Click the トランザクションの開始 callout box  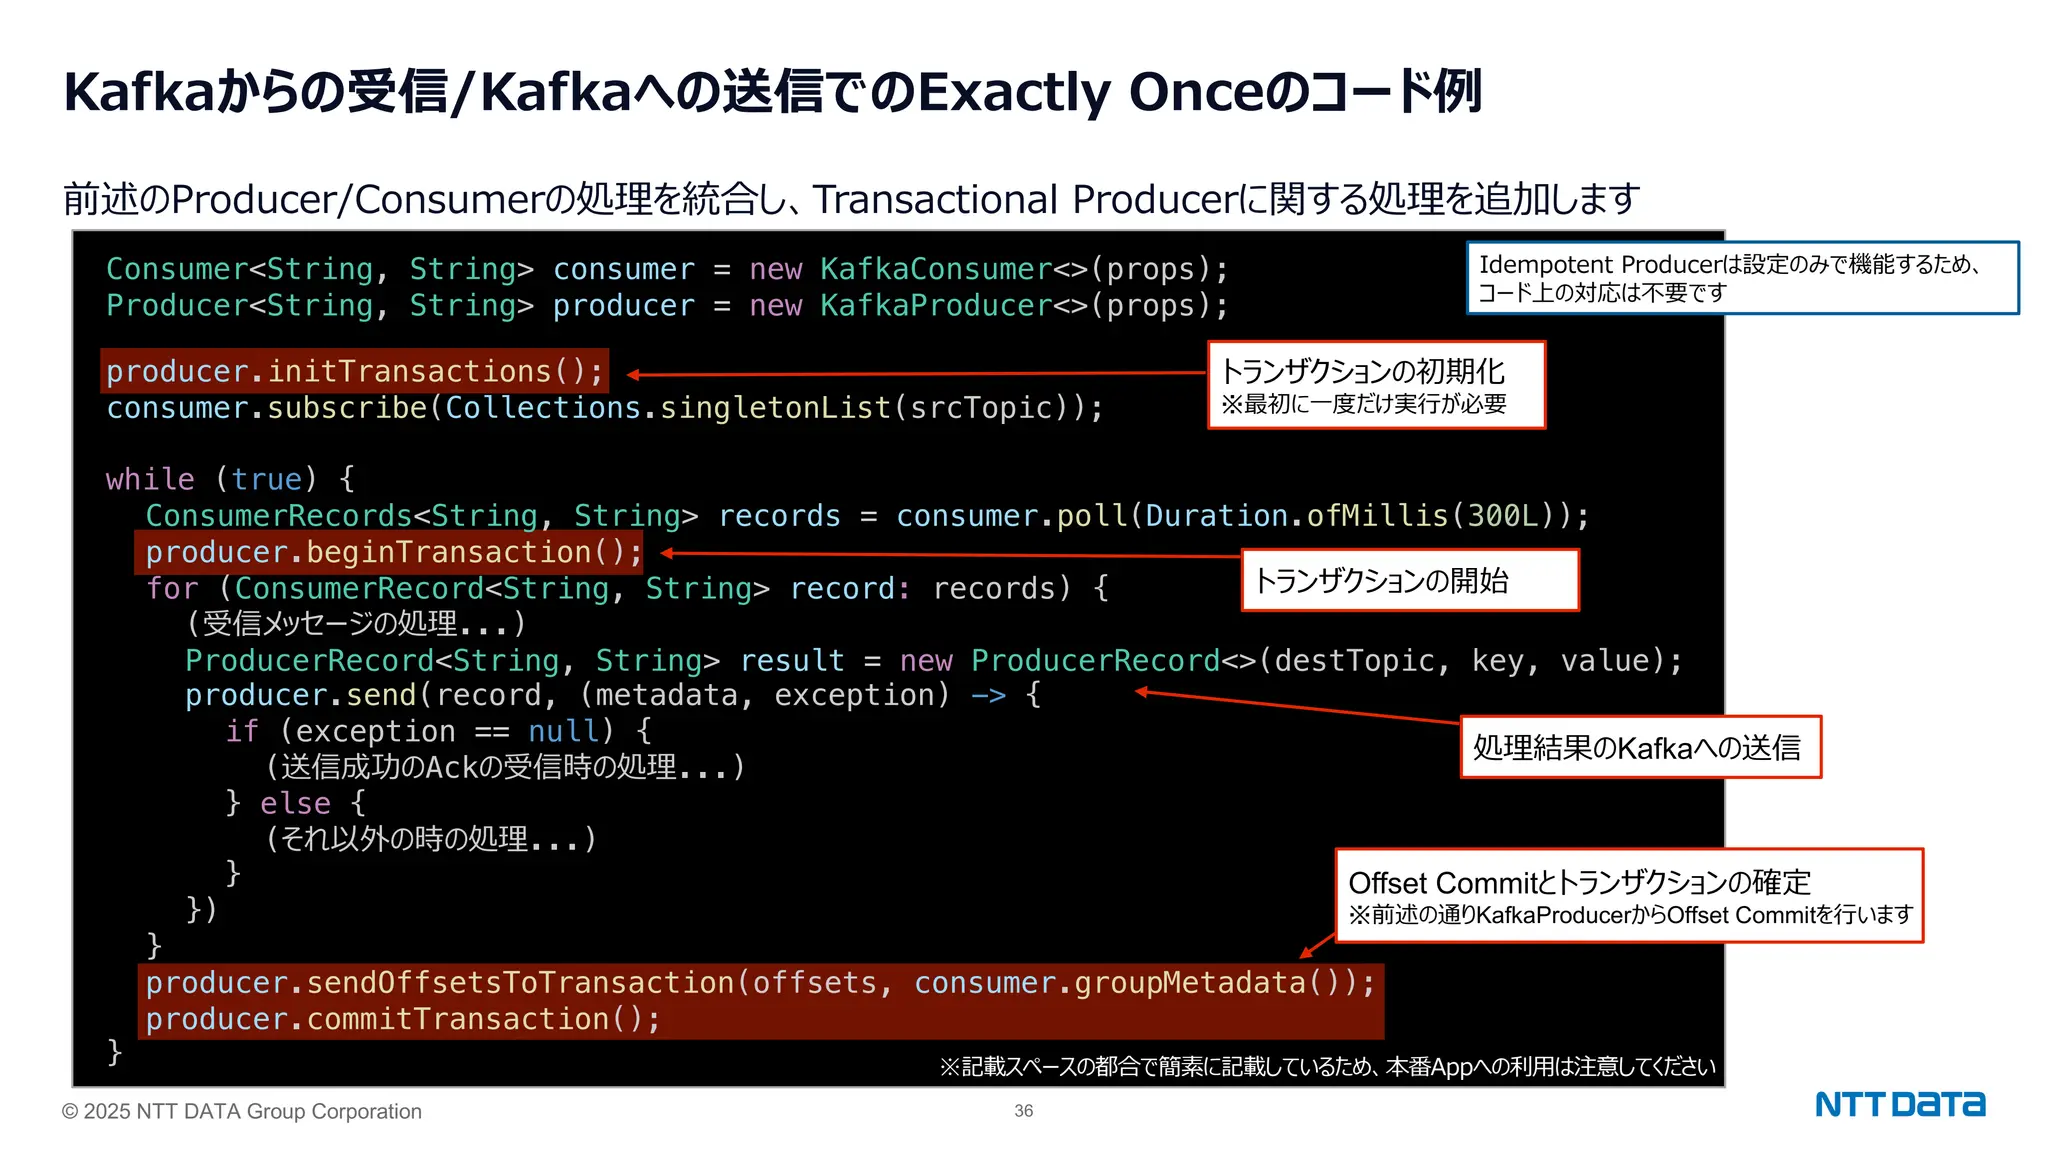(1409, 580)
